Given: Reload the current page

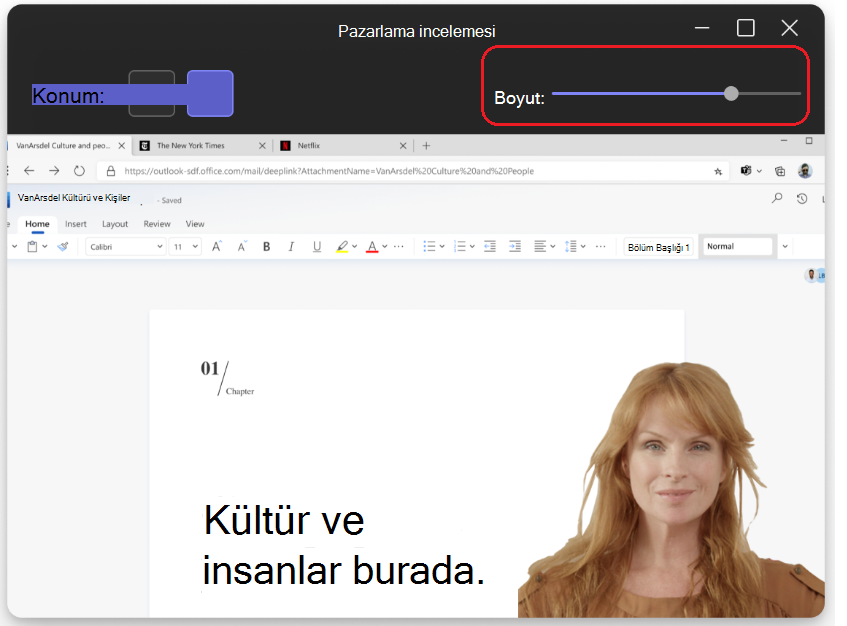Looking at the screenshot, I should [79, 171].
